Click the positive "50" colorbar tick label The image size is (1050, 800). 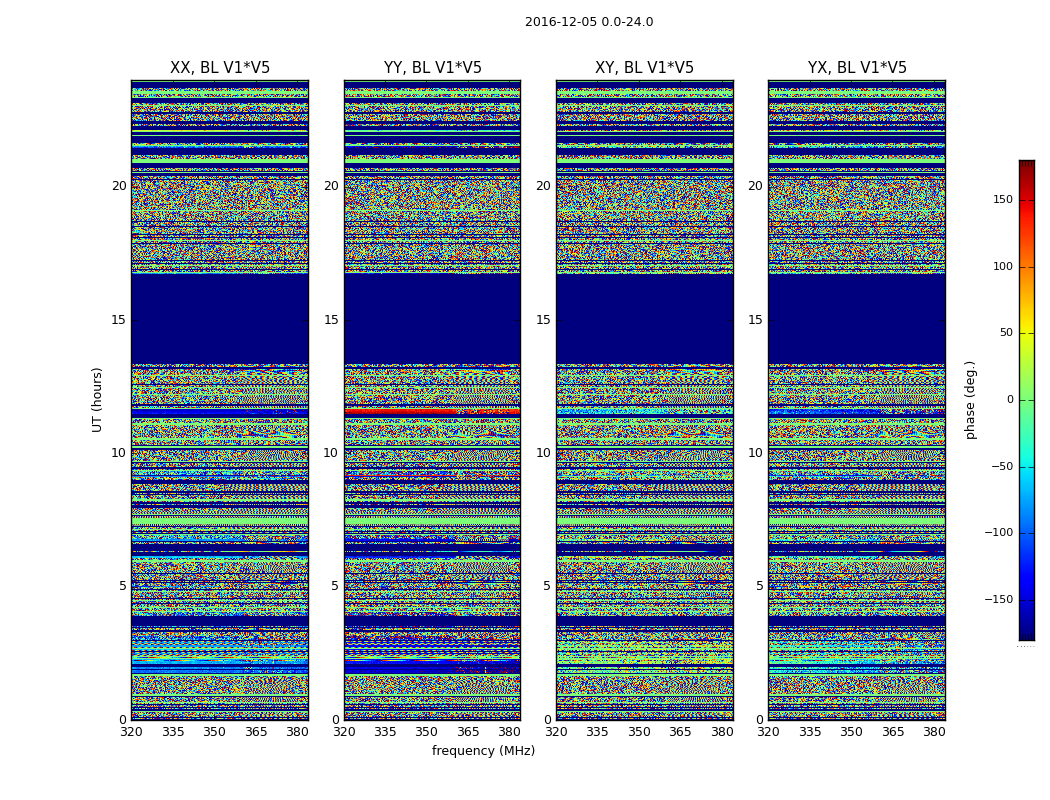tap(1006, 333)
